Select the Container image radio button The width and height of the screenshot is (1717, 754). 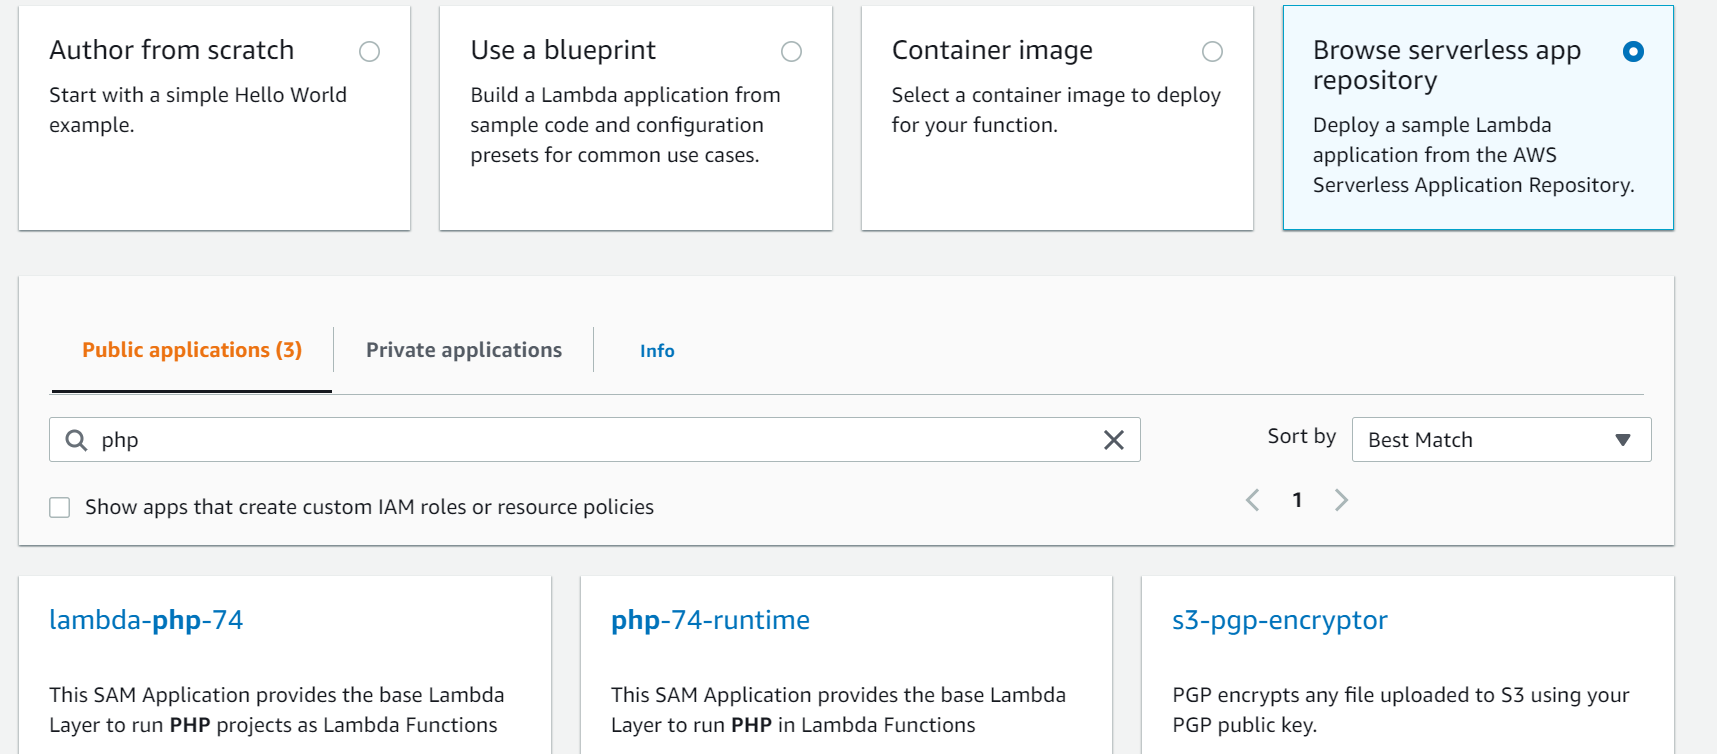pos(1212,52)
